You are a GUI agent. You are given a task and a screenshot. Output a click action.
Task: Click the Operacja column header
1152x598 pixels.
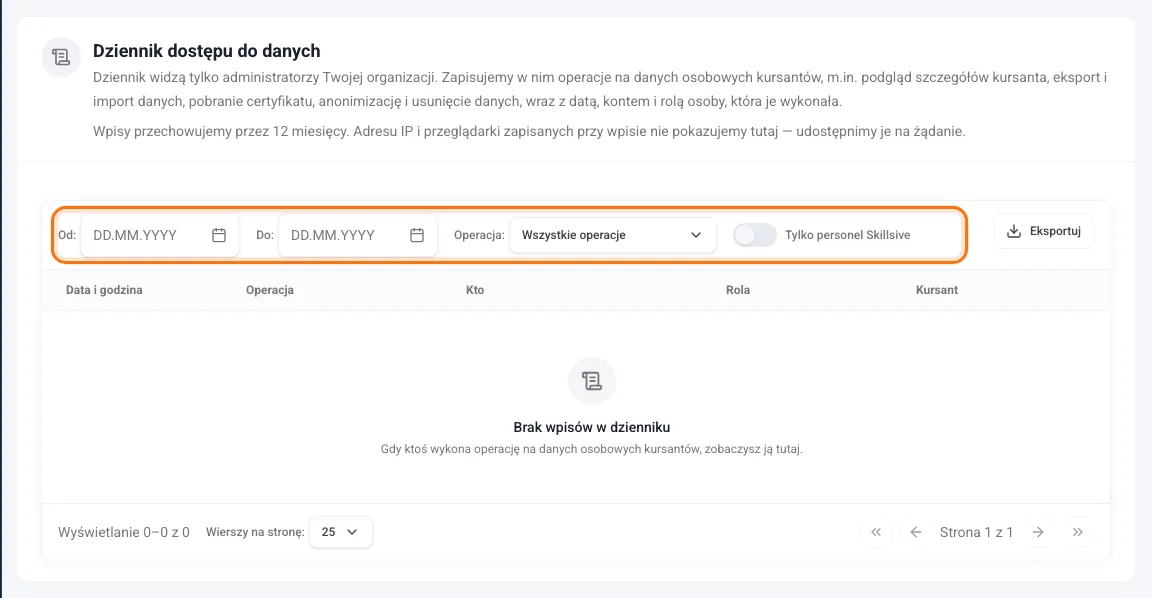coord(270,290)
